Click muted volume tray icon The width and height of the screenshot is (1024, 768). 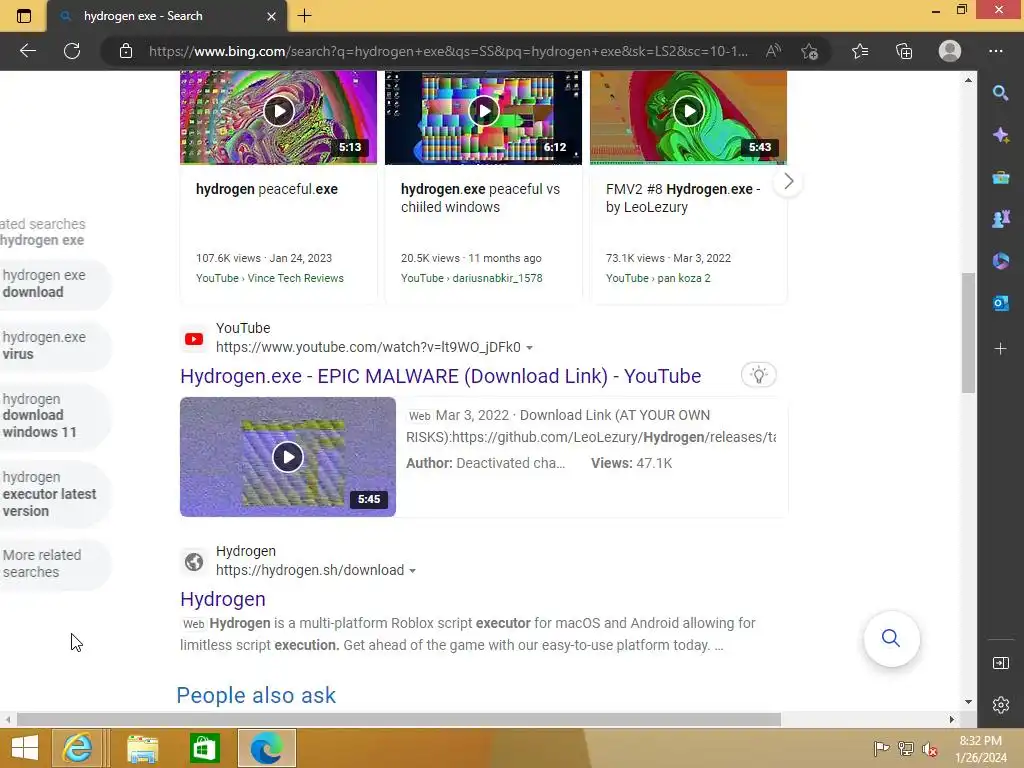coord(930,749)
